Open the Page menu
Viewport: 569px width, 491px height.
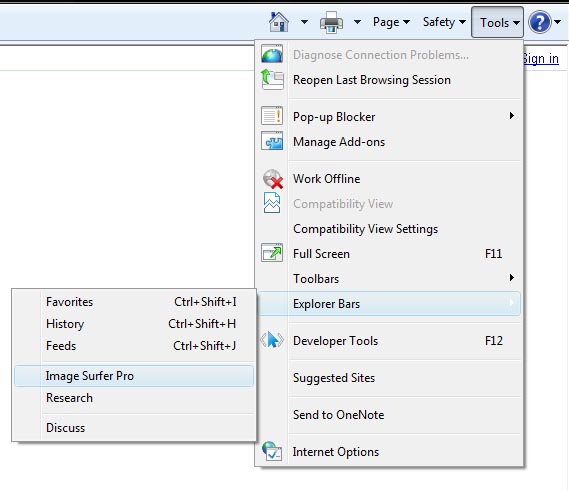coord(392,22)
